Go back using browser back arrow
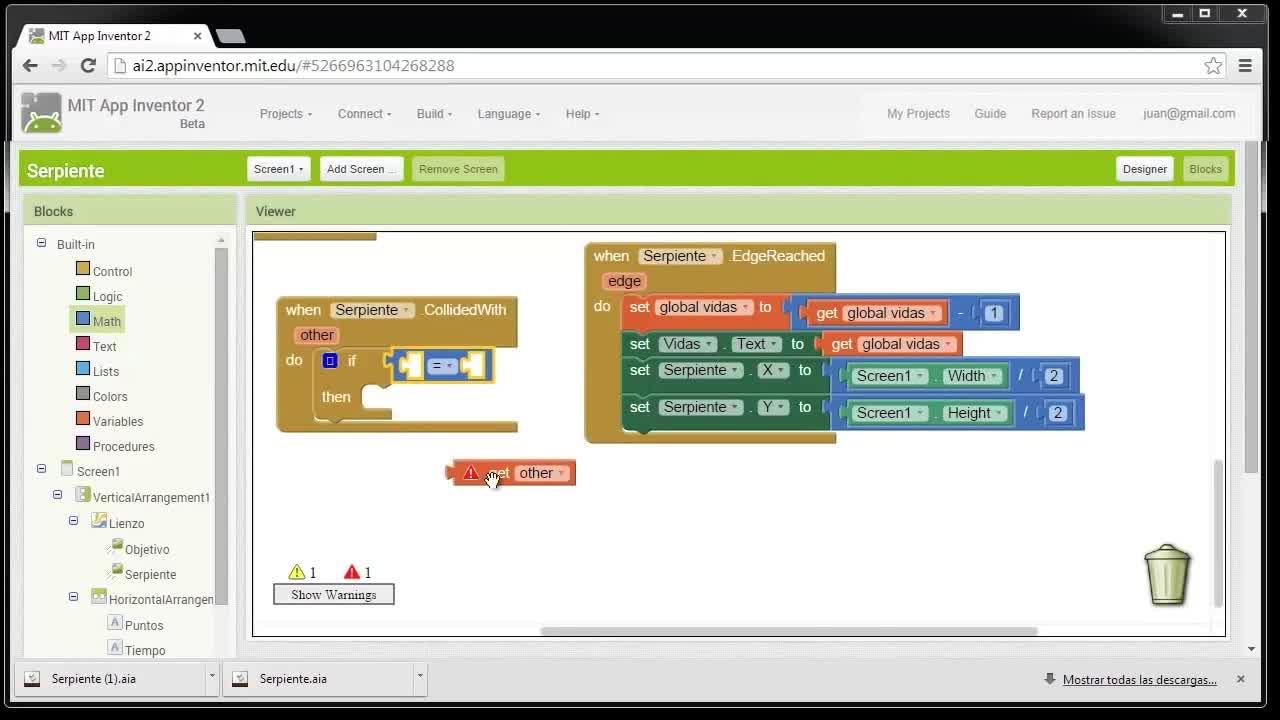This screenshot has width=1280, height=720. (x=30, y=65)
